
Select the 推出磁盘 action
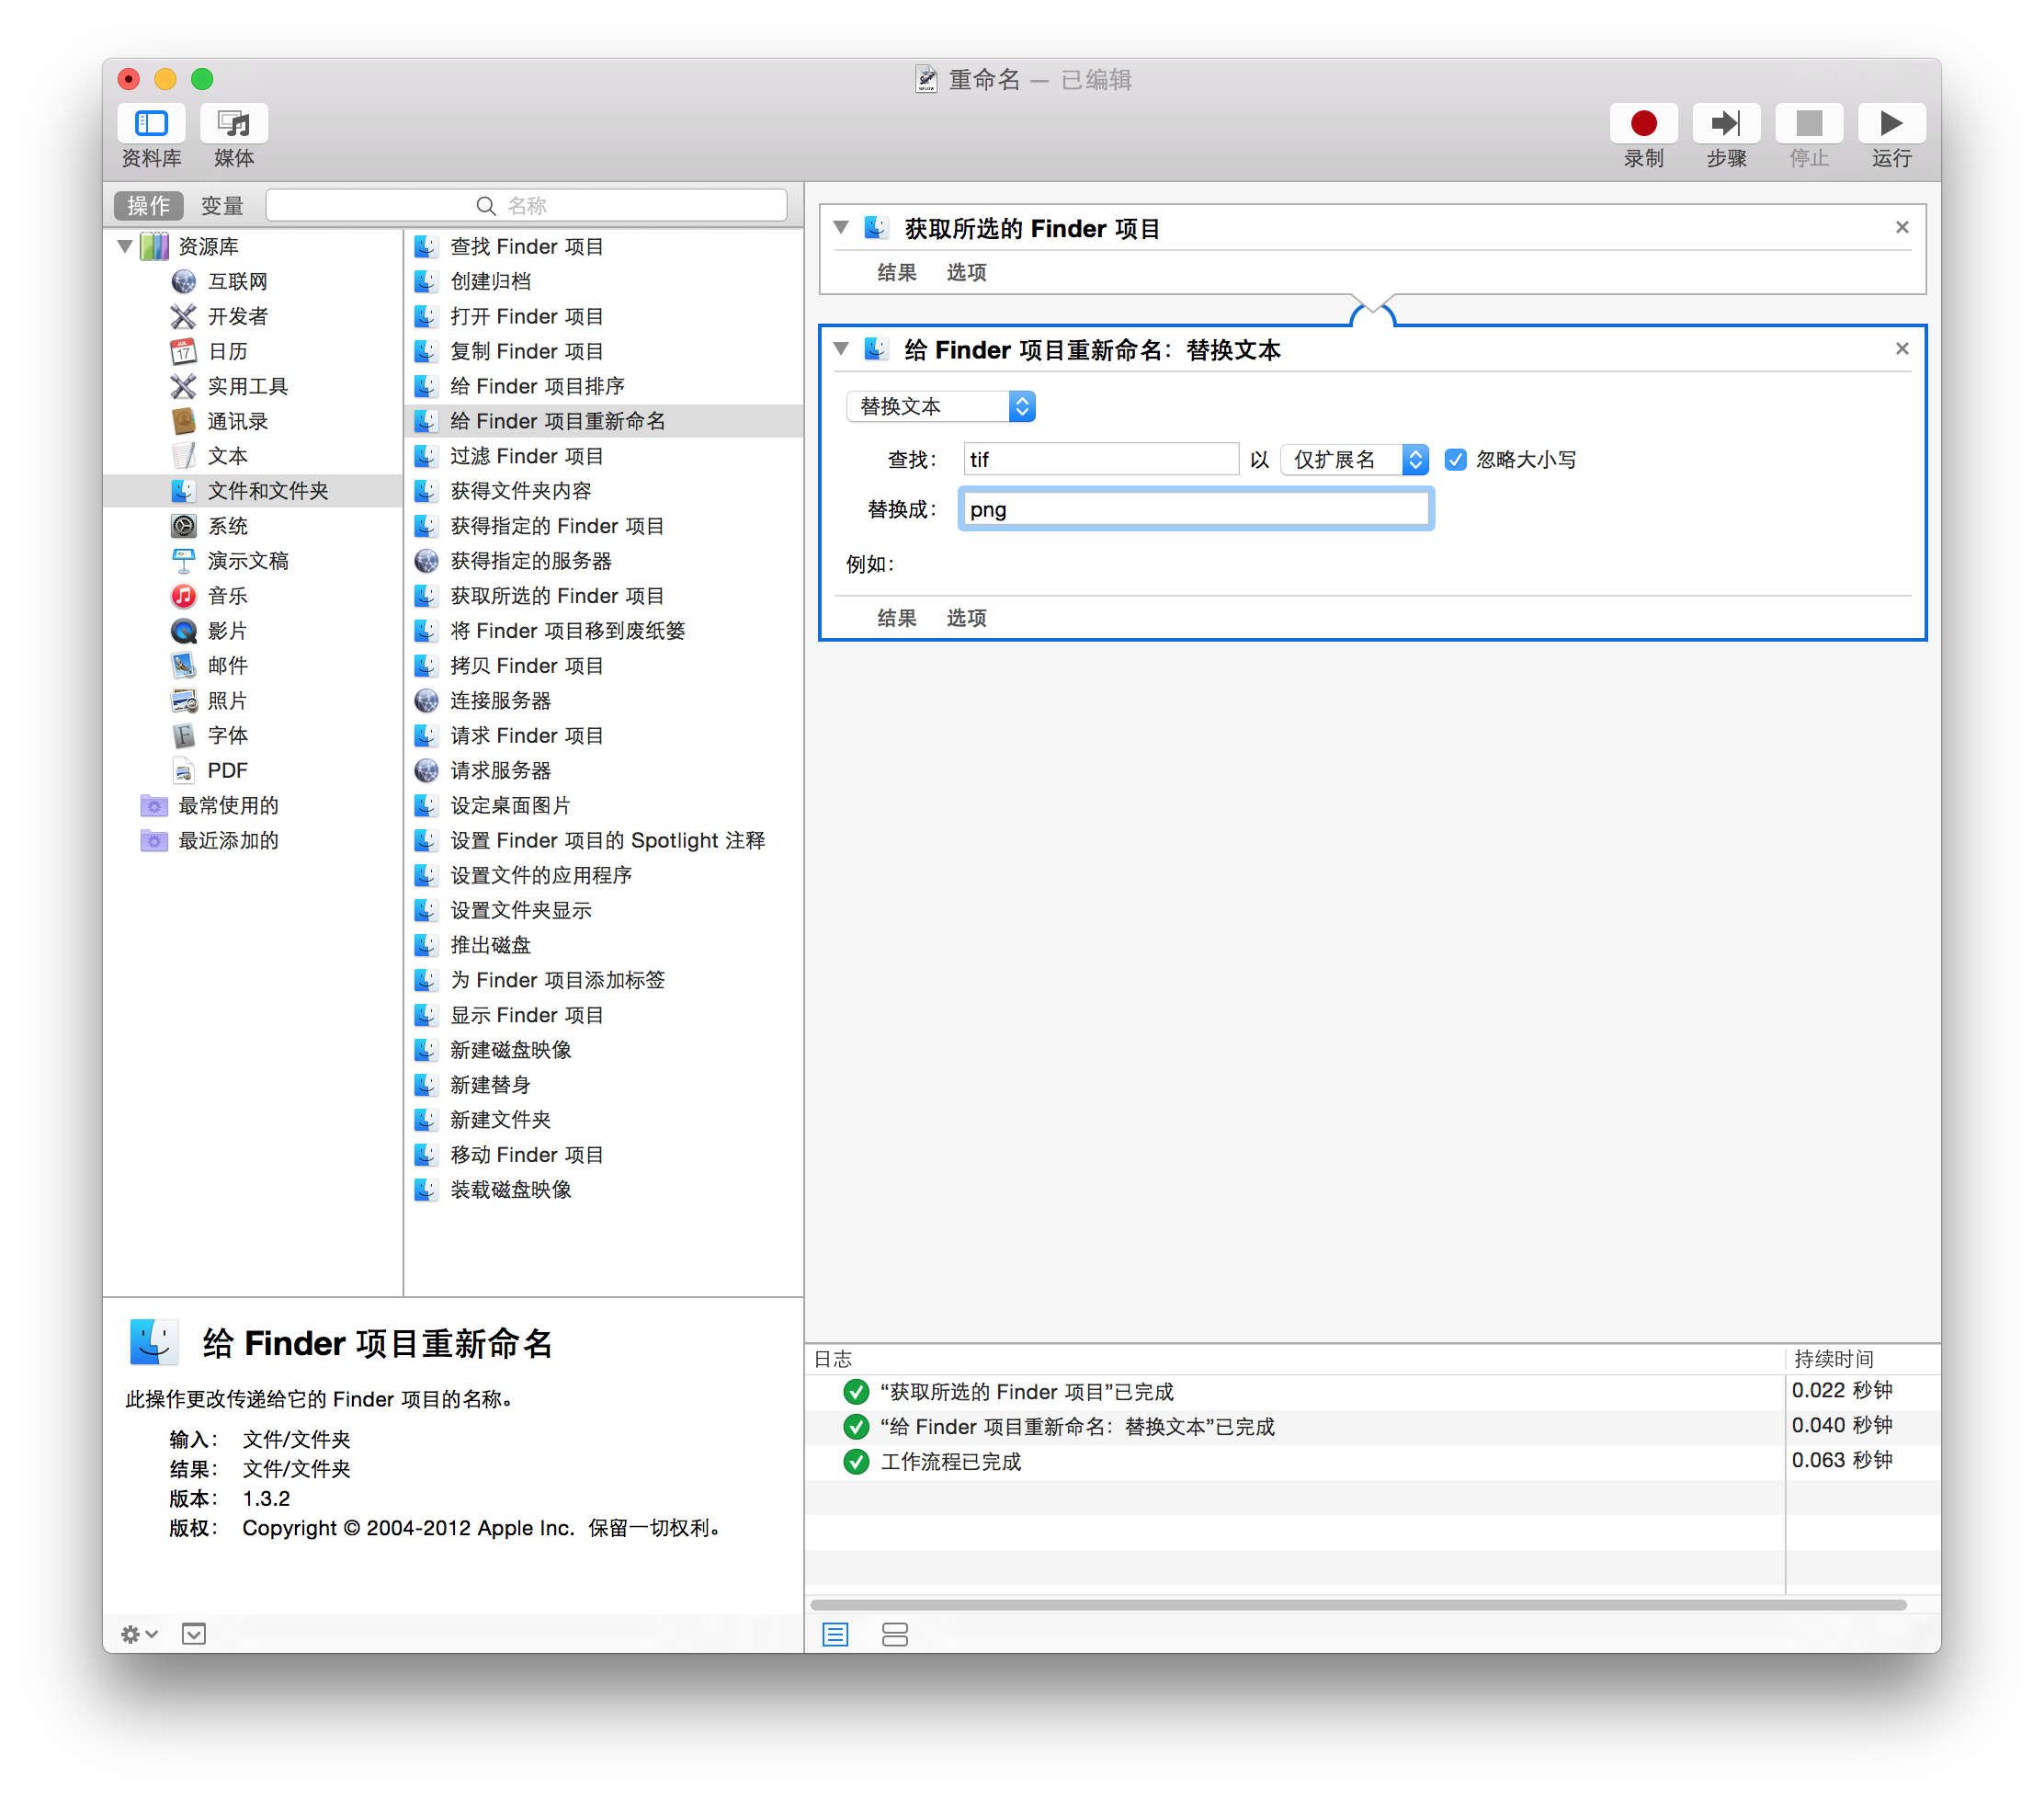pos(603,946)
